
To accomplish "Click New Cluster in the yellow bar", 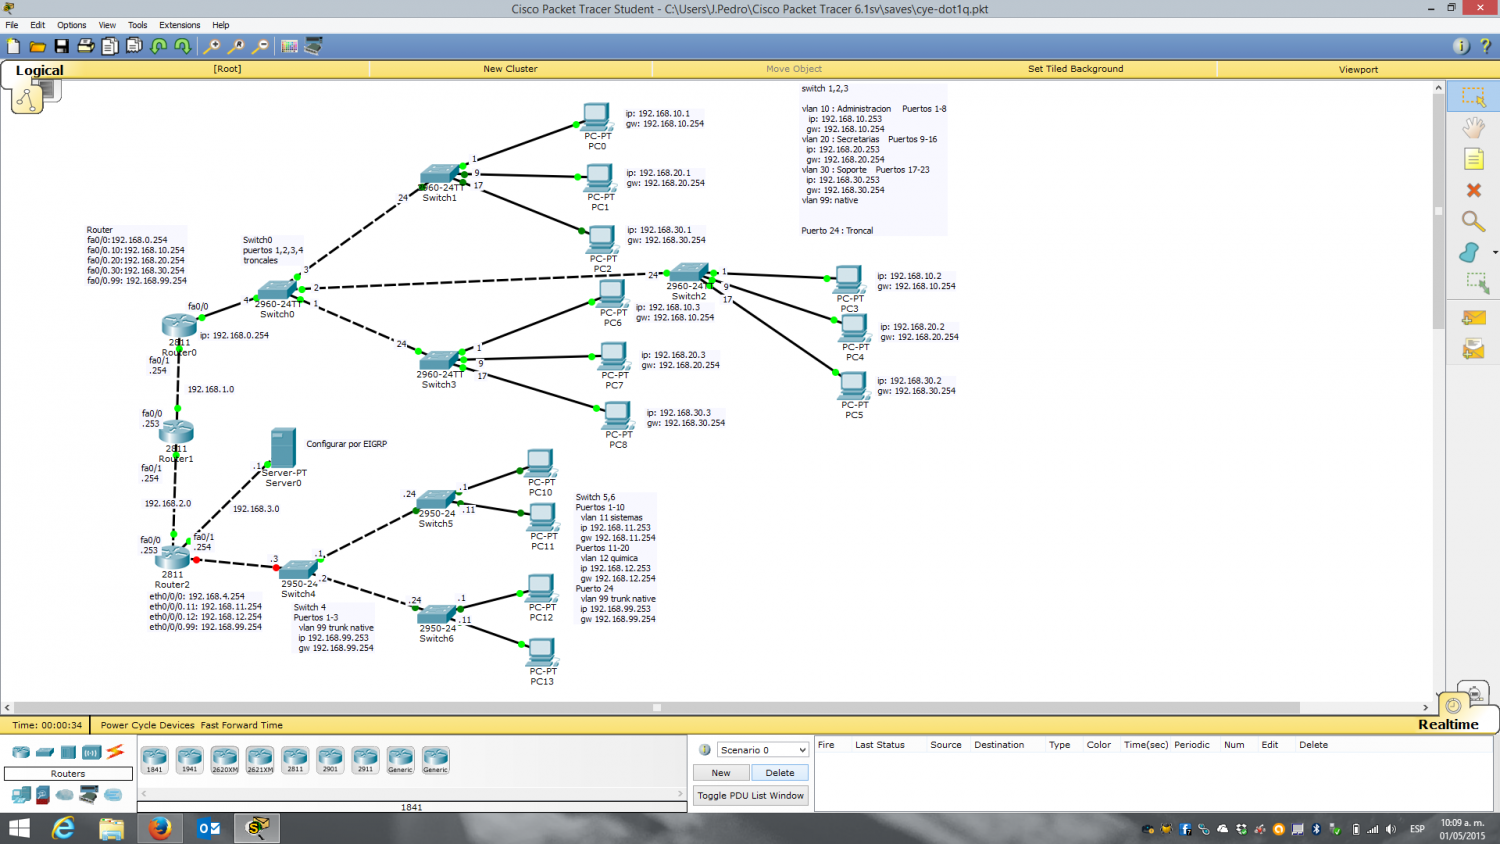I will (510, 69).
